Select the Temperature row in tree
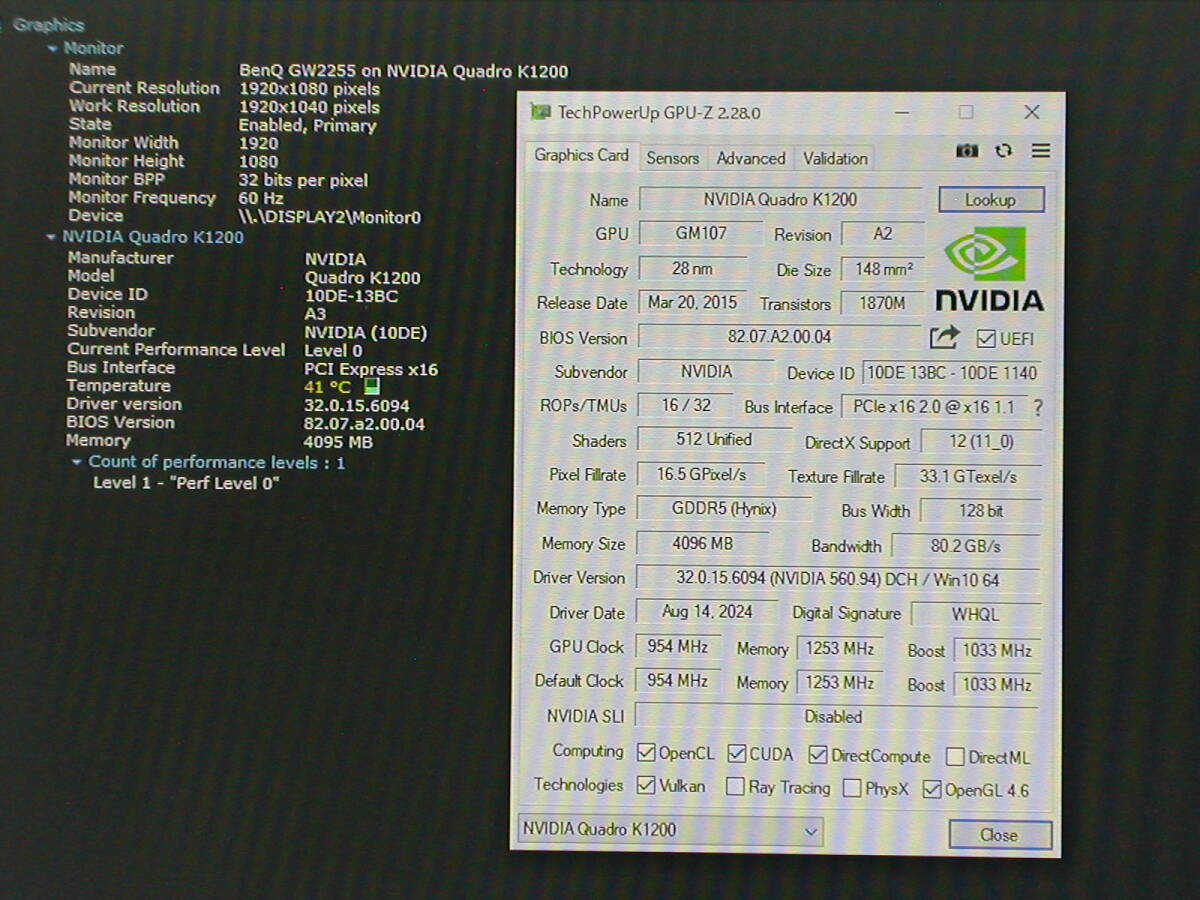Image resolution: width=1200 pixels, height=900 pixels. coord(224,386)
